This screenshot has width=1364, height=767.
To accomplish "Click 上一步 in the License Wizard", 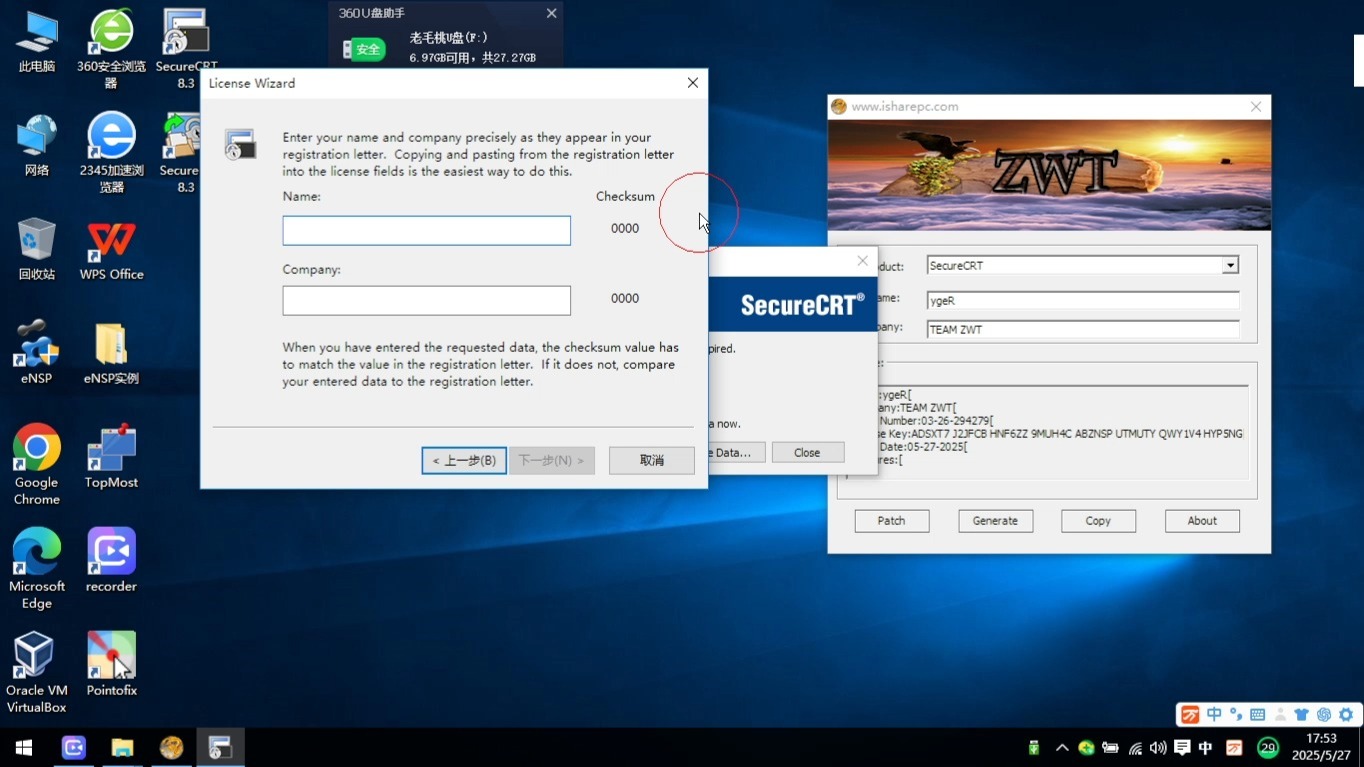I will [463, 460].
